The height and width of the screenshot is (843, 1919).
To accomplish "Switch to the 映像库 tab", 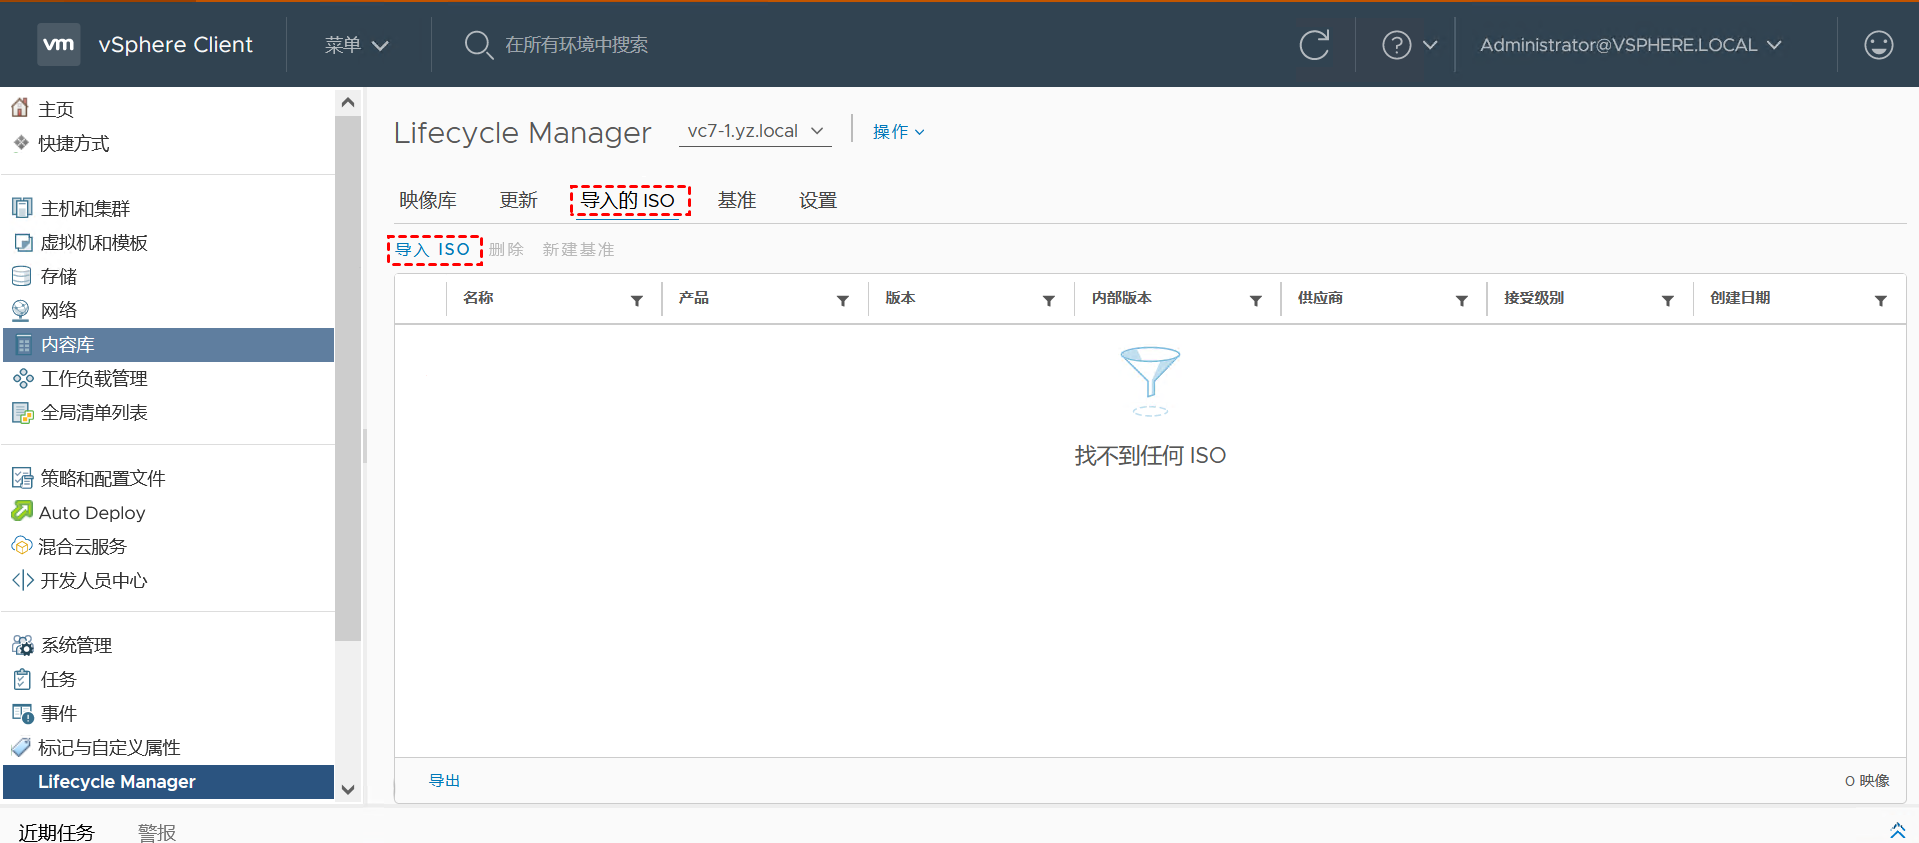I will (428, 200).
